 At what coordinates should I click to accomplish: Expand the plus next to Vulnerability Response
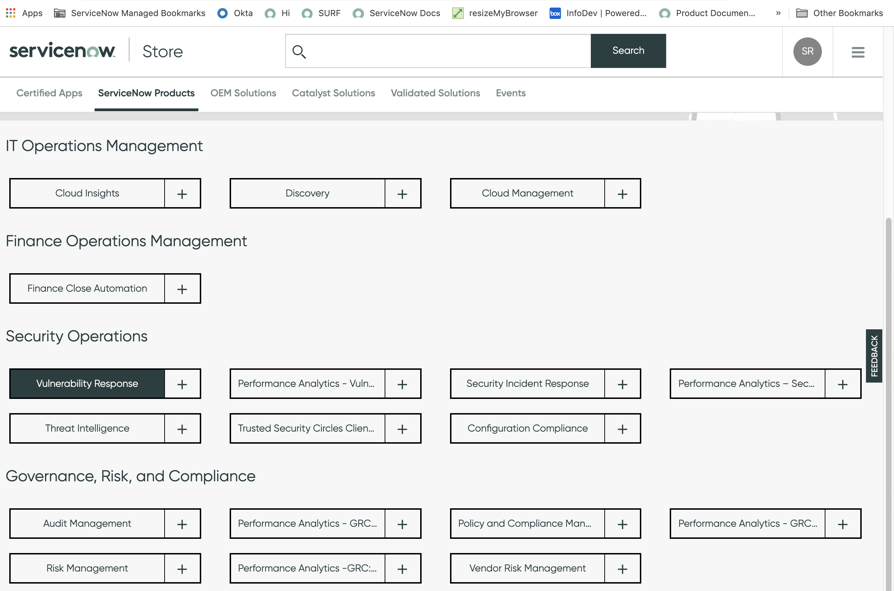(182, 384)
